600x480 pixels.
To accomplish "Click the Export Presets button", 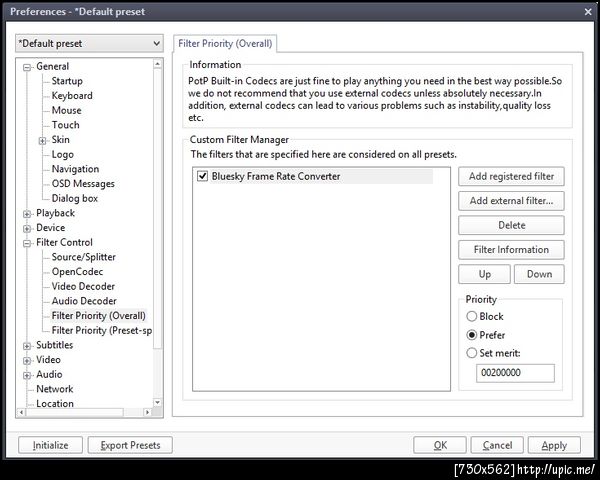I will click(130, 445).
